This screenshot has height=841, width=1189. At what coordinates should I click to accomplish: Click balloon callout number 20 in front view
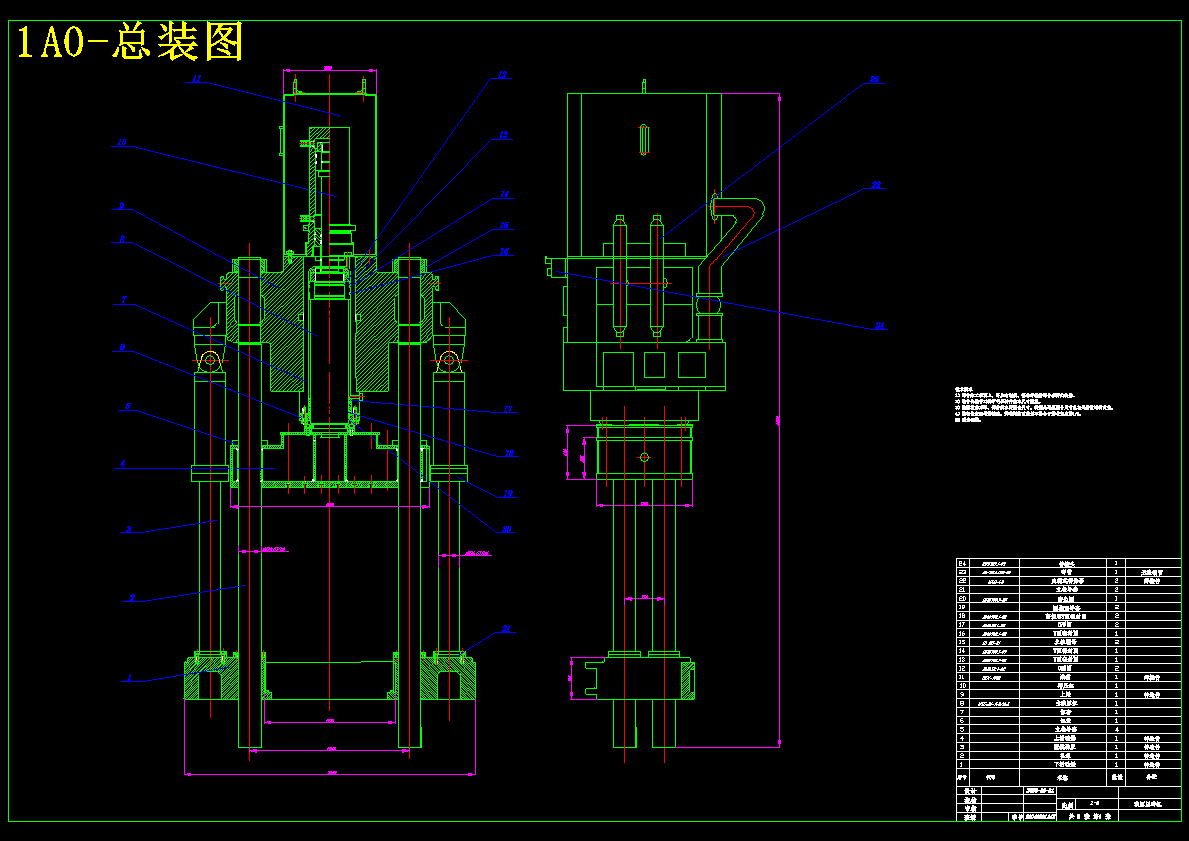pos(506,529)
